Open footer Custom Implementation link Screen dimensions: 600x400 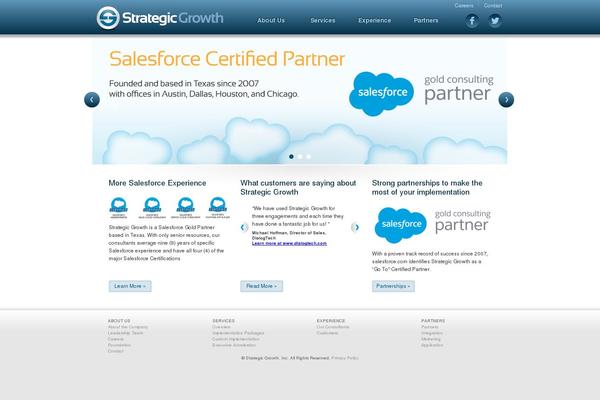pos(236,339)
